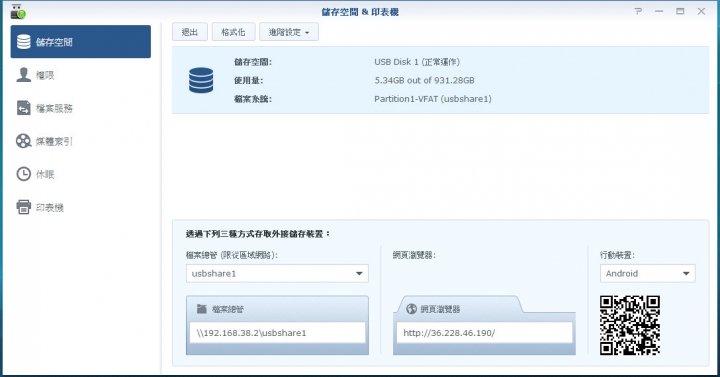Maximize the window
This screenshot has height=377, width=720.
680,11
